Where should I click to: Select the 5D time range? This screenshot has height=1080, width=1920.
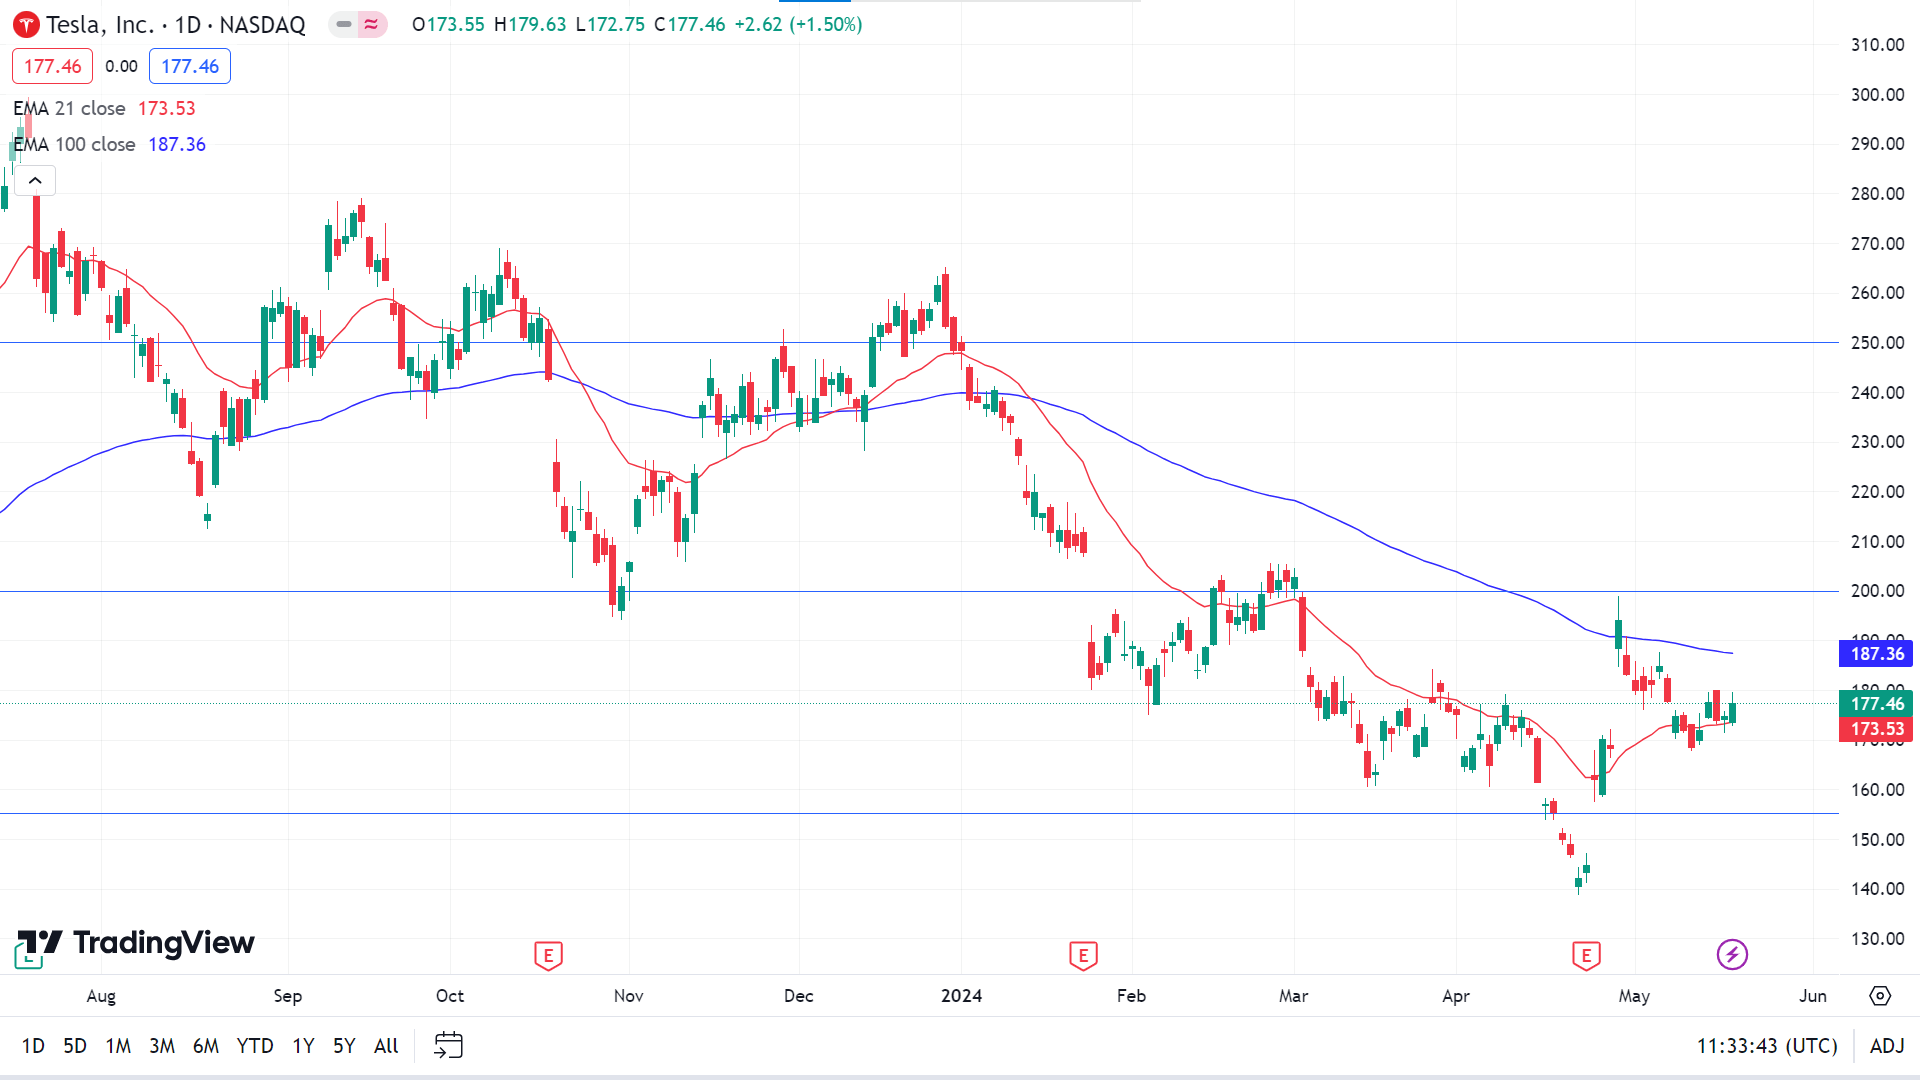pos(75,1046)
